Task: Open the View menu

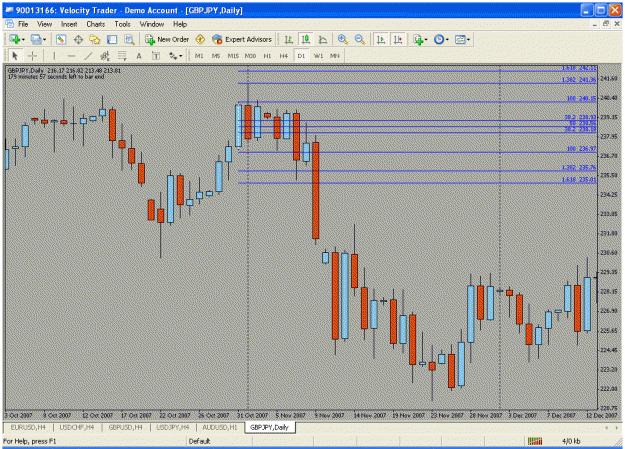Action: tap(45, 24)
